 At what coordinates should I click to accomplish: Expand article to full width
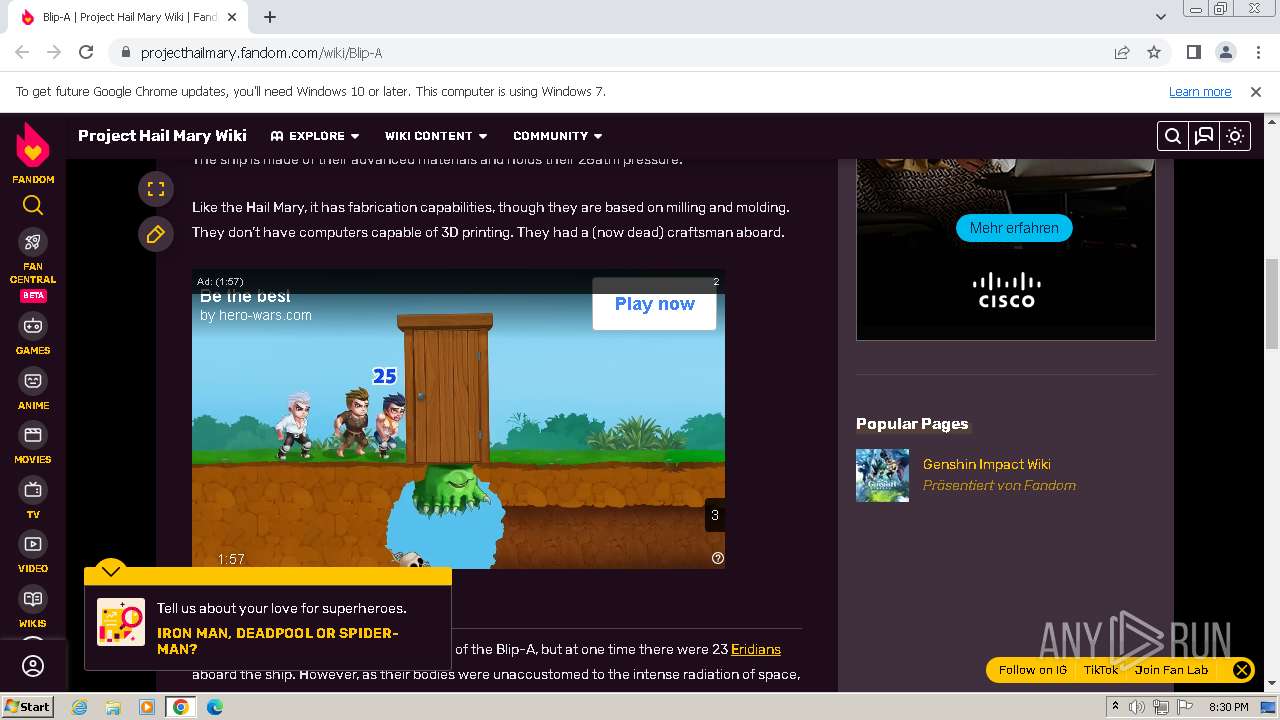155,189
